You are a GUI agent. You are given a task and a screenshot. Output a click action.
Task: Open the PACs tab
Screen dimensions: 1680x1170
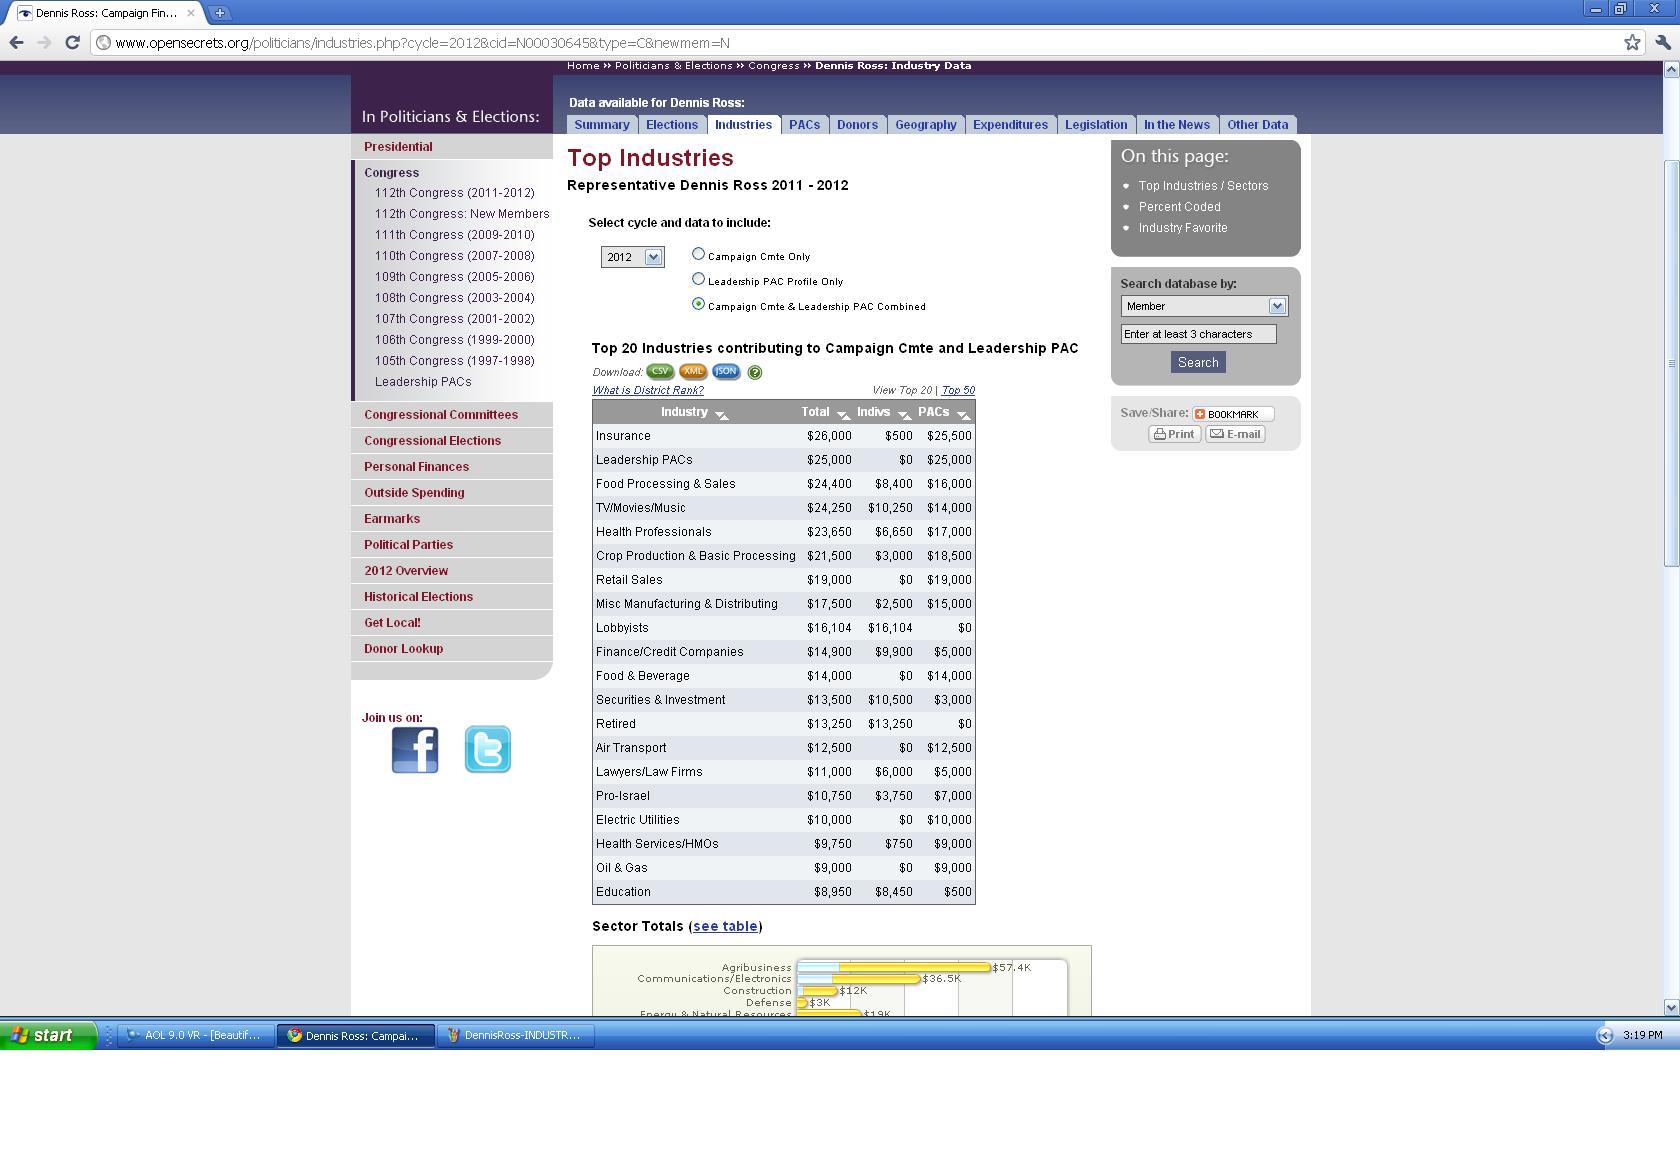(x=804, y=125)
